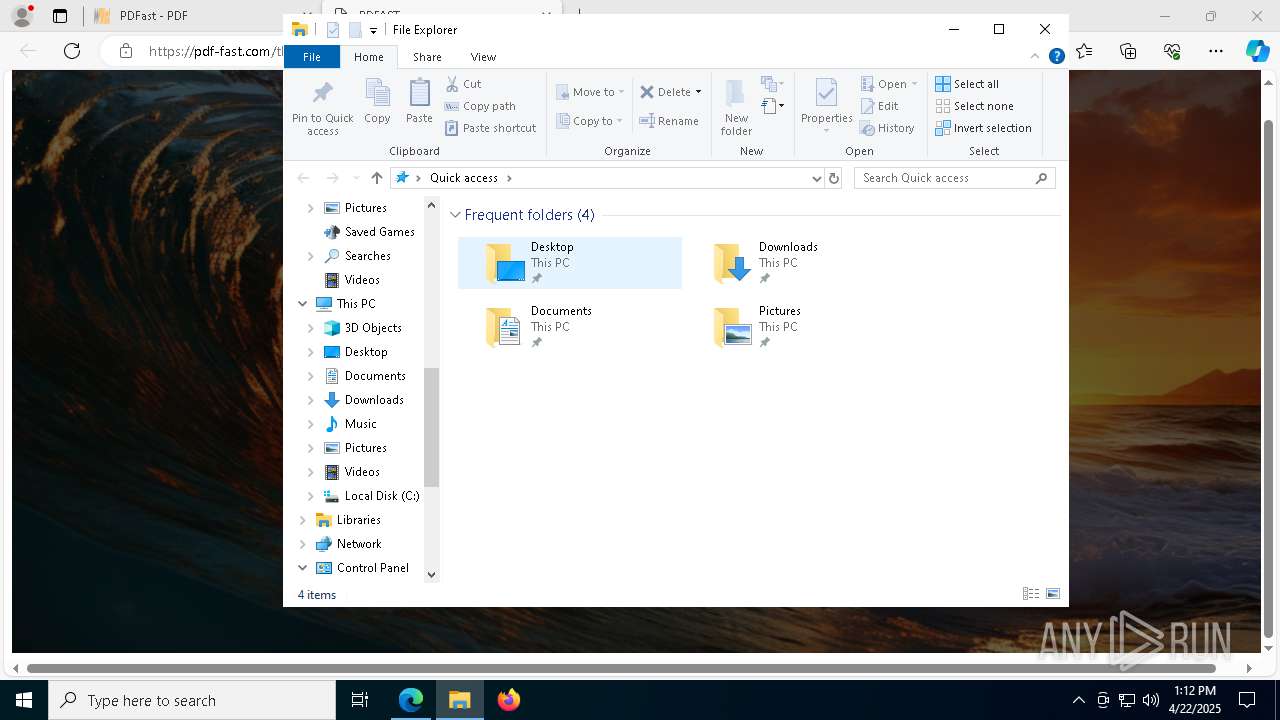Switch to the Home tab
The image size is (1280, 720).
(x=368, y=57)
